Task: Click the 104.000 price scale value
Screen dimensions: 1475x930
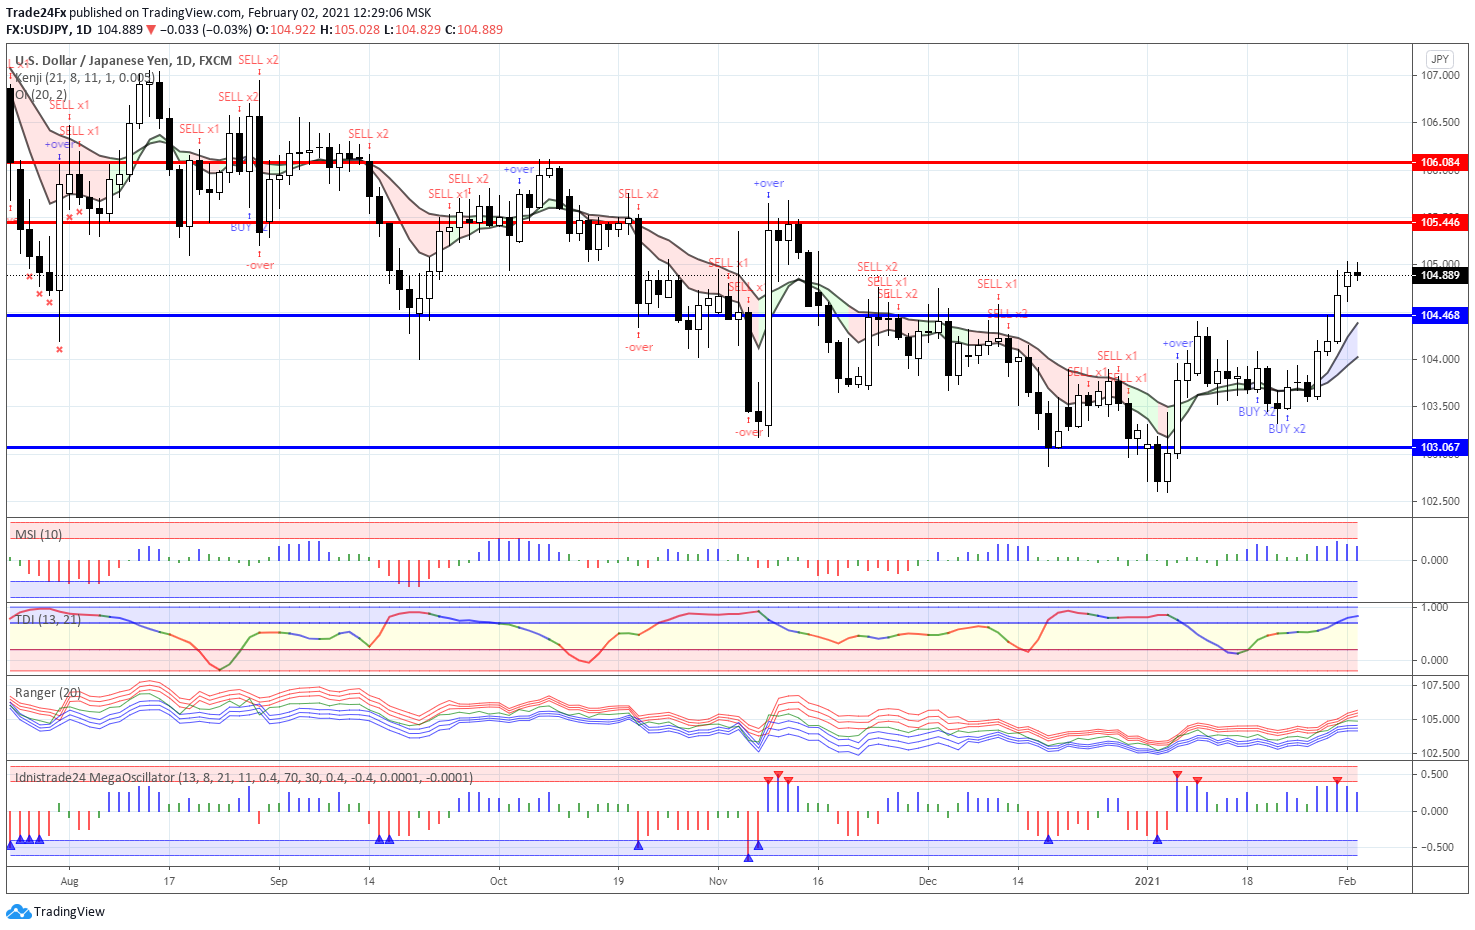Action: [x=1440, y=359]
